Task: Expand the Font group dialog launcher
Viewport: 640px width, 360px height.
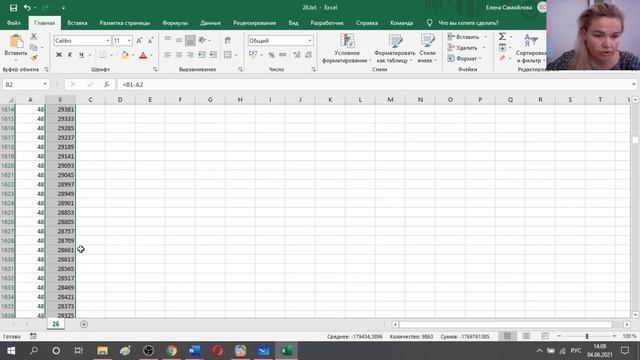Action: pyautogui.click(x=155, y=70)
